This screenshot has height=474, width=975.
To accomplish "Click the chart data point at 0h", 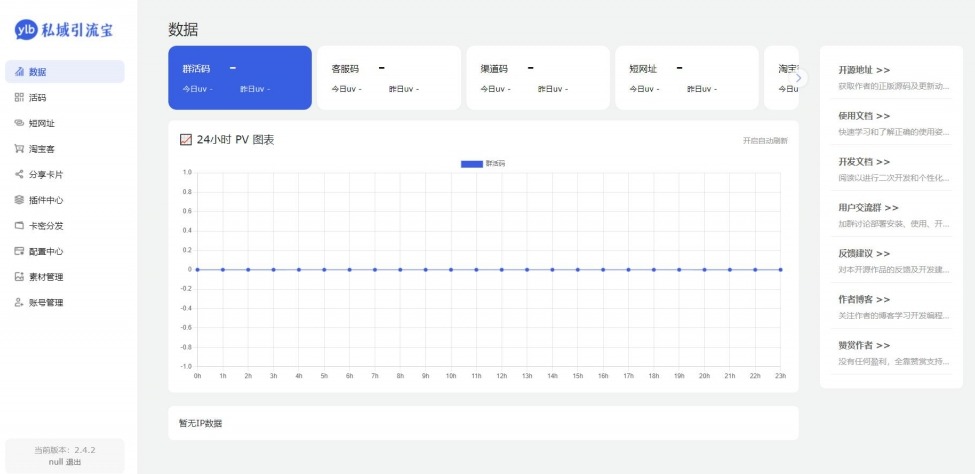I will [x=198, y=269].
